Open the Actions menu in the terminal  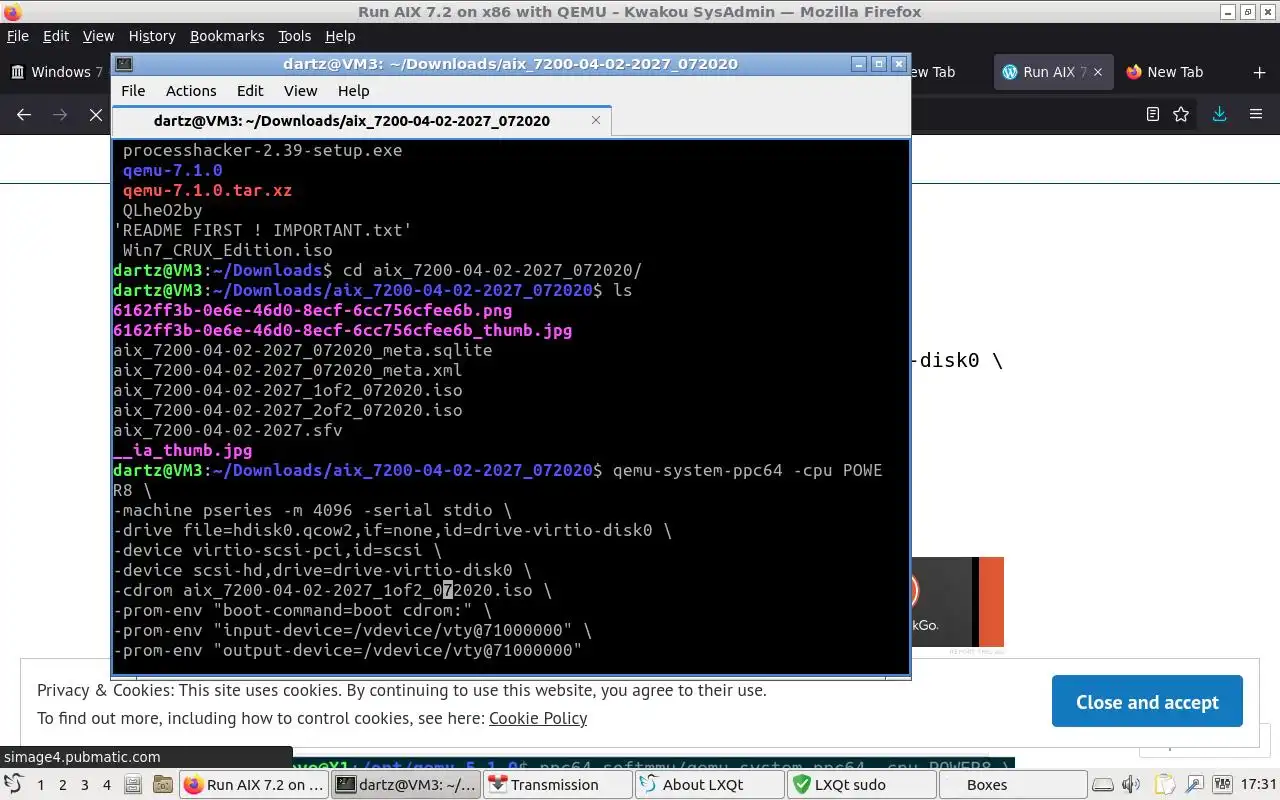coord(191,90)
